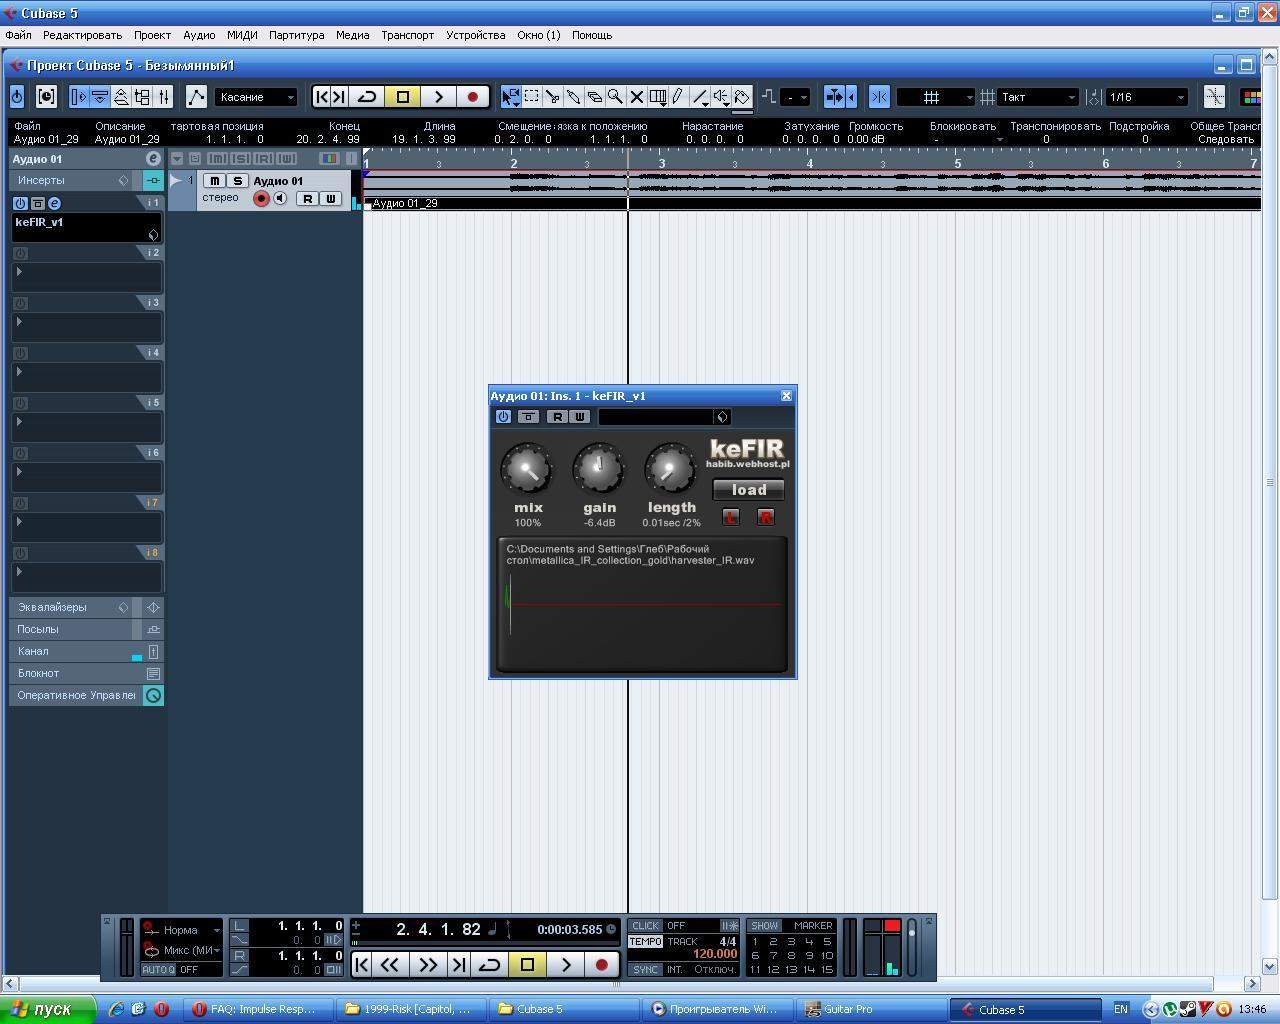The width and height of the screenshot is (1280, 1024).
Task: Open the keFIR plugin editor from inspector
Action: pyautogui.click(x=54, y=203)
